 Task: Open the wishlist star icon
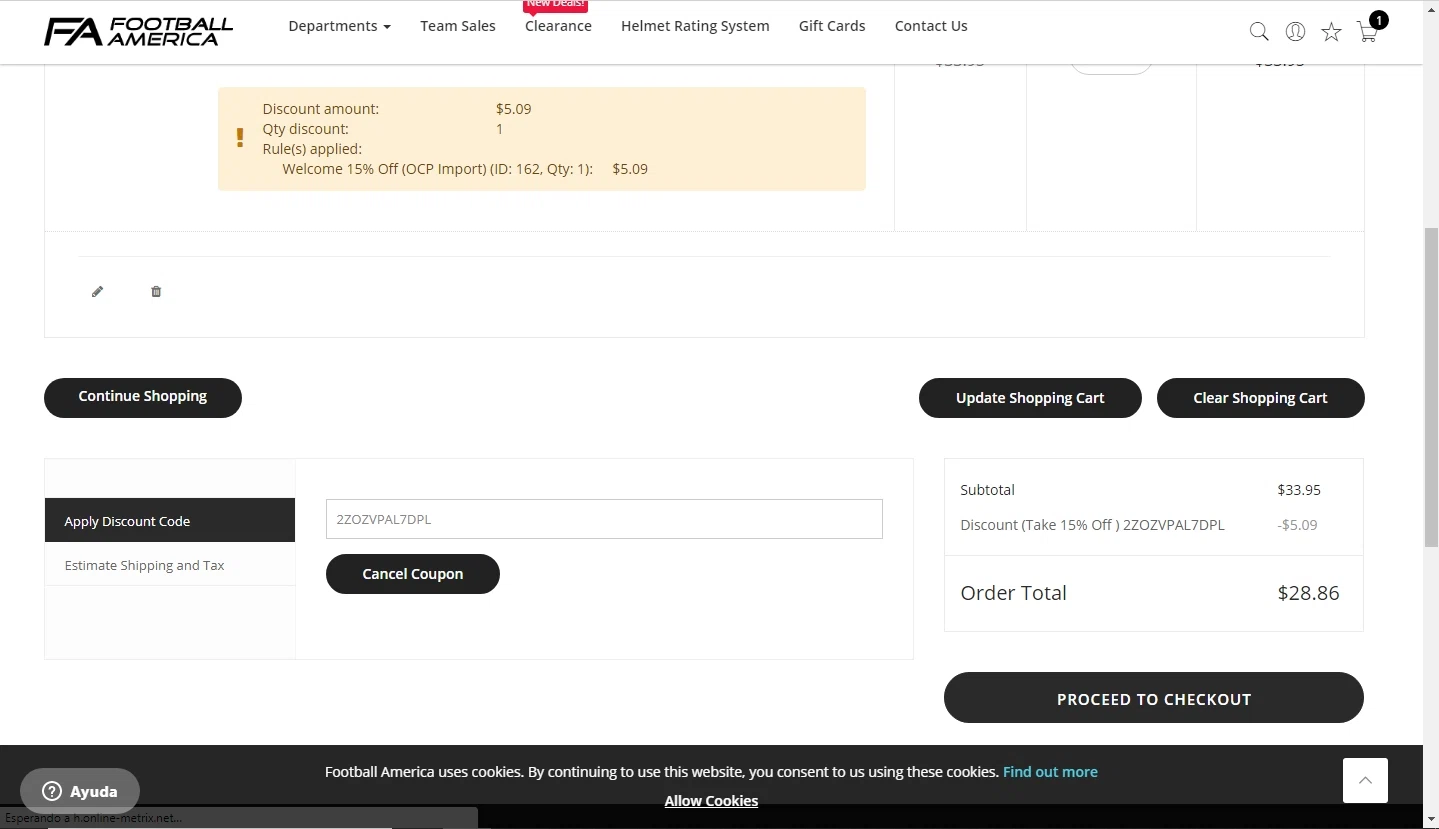click(x=1331, y=32)
